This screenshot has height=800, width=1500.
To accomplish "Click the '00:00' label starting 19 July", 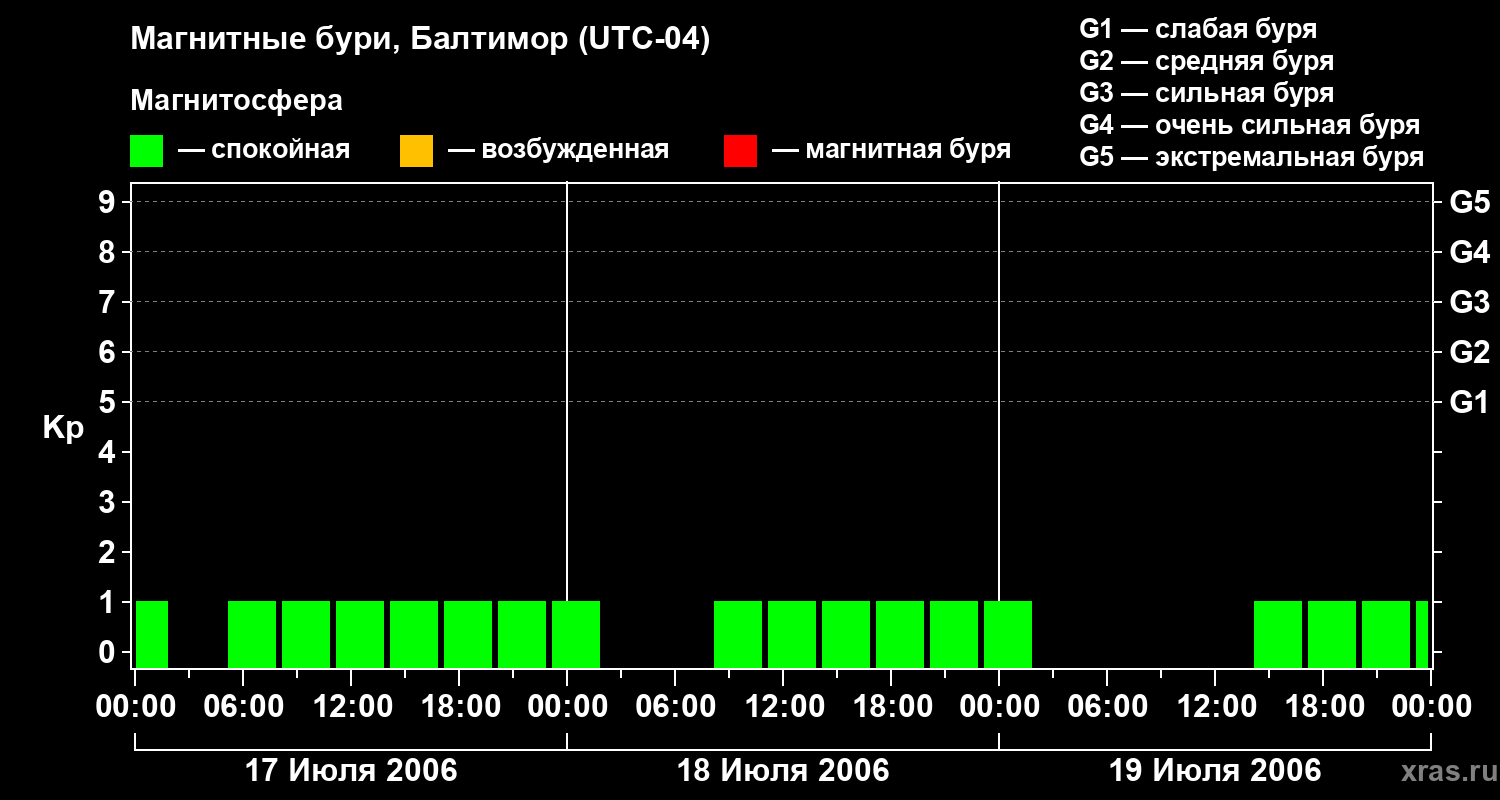I will pyautogui.click(x=999, y=707).
